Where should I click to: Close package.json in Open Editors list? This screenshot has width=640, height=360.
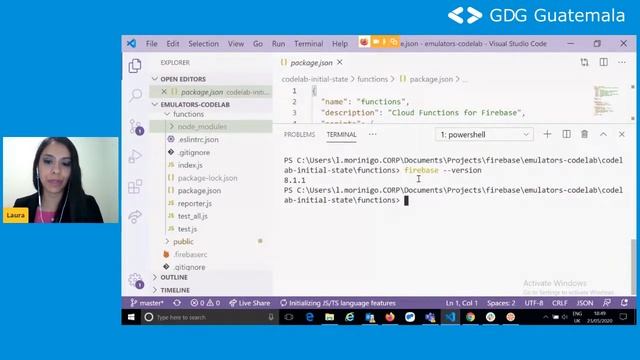[164, 92]
